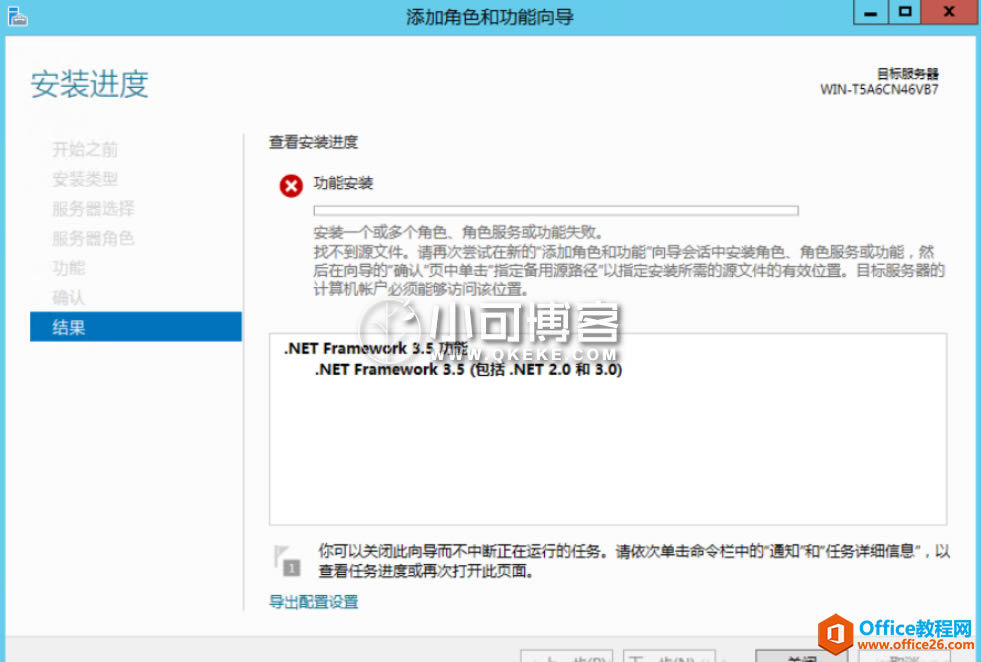This screenshot has width=981, height=662.
Task: Click the 查看安装进度 heading
Action: (313, 143)
